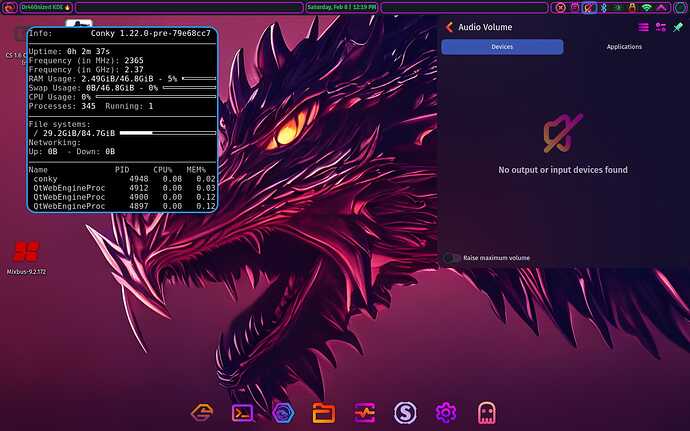This screenshot has height=431, width=690.
Task: Click the round button at panel's right end
Action: [x=680, y=7]
